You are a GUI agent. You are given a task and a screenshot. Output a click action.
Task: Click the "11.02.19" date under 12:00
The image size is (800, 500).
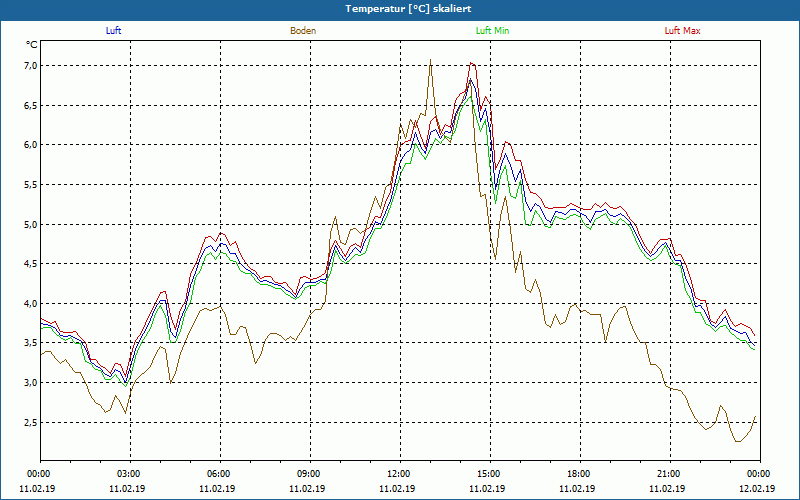tap(397, 489)
